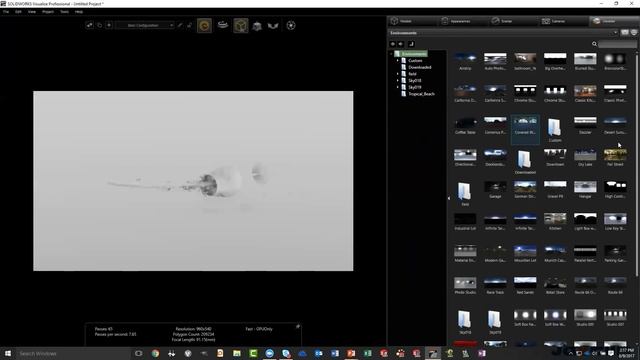Open the View menu
The image size is (640, 360).
[x=32, y=12]
